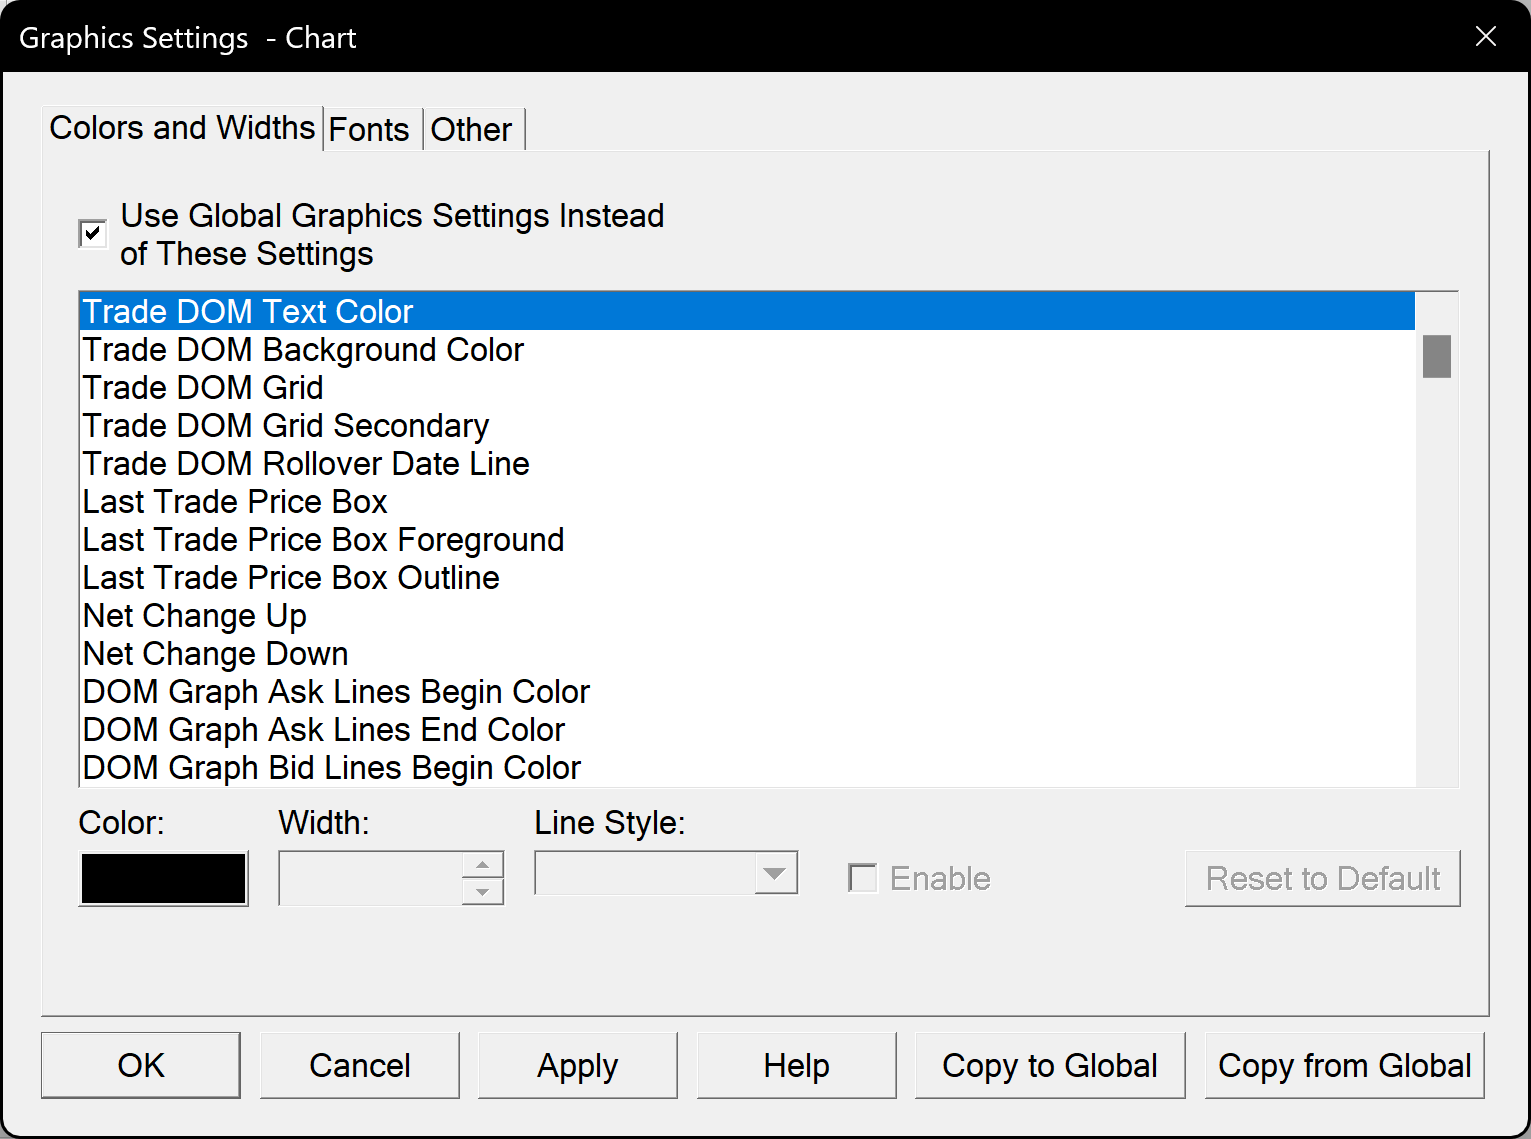Switch to the Fonts tab
The height and width of the screenshot is (1139, 1531).
click(x=369, y=130)
